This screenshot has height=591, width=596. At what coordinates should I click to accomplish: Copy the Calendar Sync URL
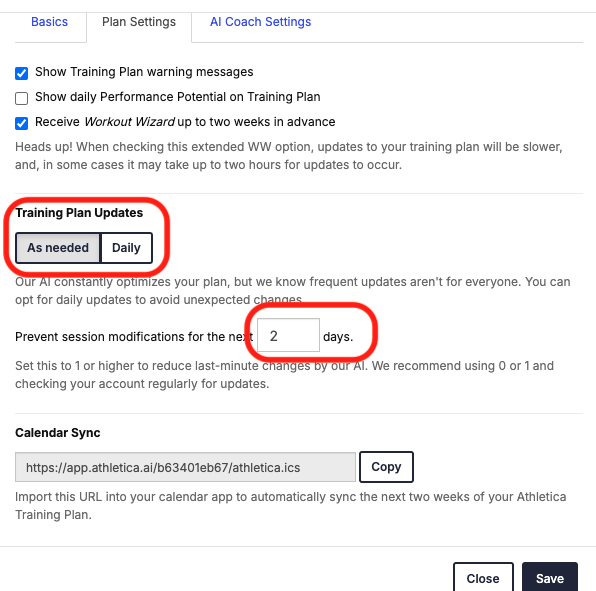coord(386,467)
